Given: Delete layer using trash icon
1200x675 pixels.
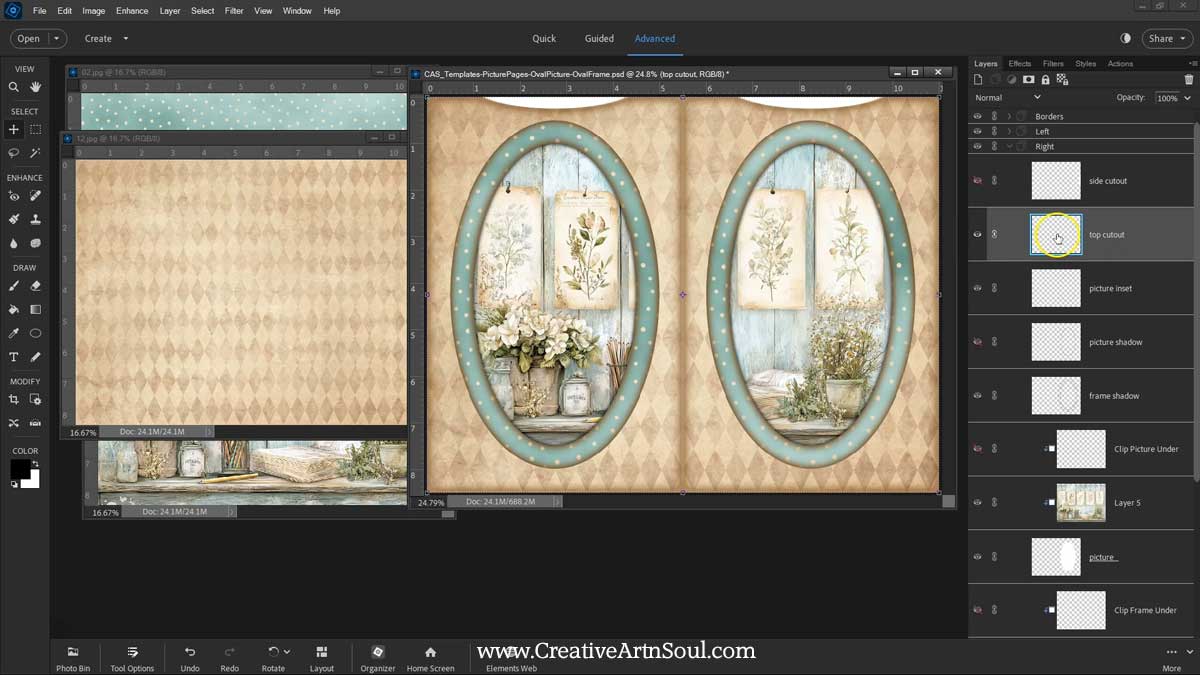Looking at the screenshot, I should 1188,80.
